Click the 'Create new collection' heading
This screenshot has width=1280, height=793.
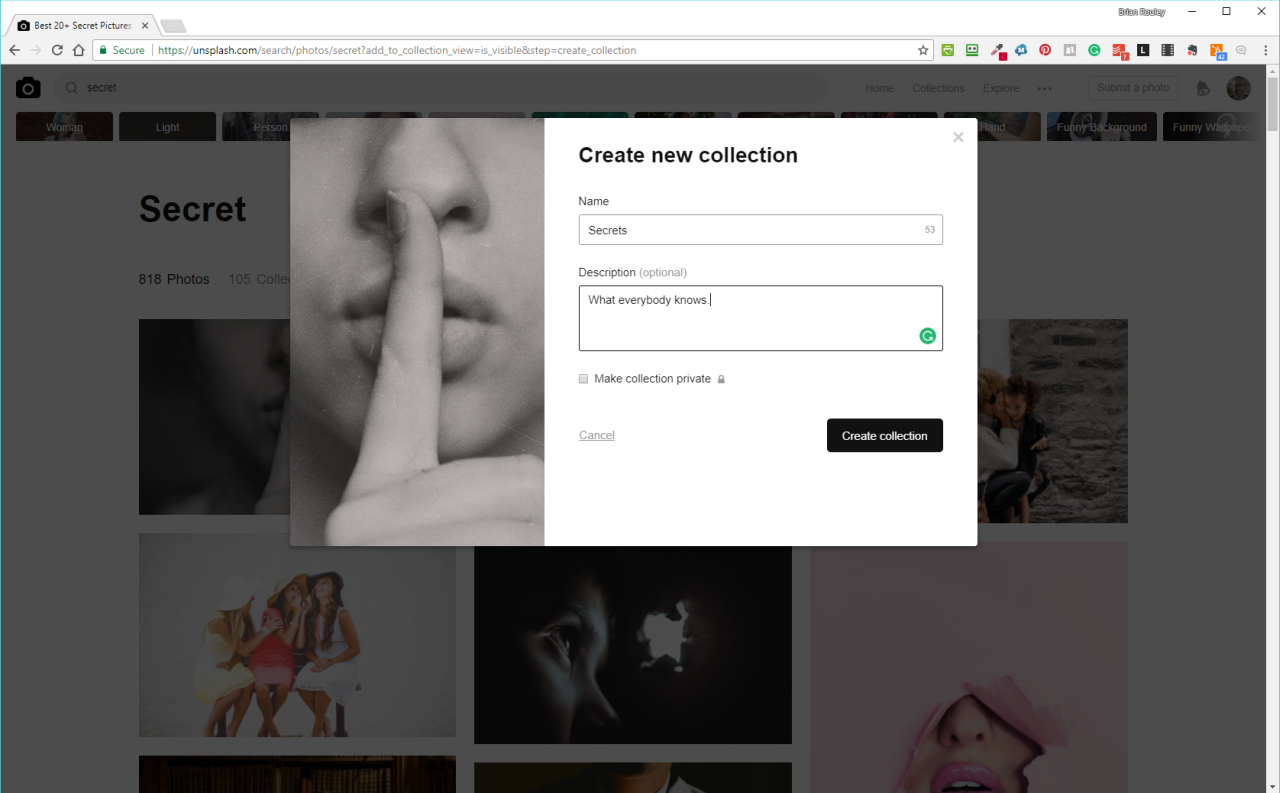(688, 155)
